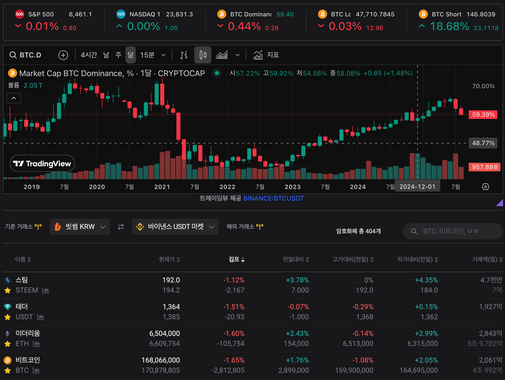
Task: Click BTC Dominance ticker icon
Action: pyautogui.click(x=222, y=14)
